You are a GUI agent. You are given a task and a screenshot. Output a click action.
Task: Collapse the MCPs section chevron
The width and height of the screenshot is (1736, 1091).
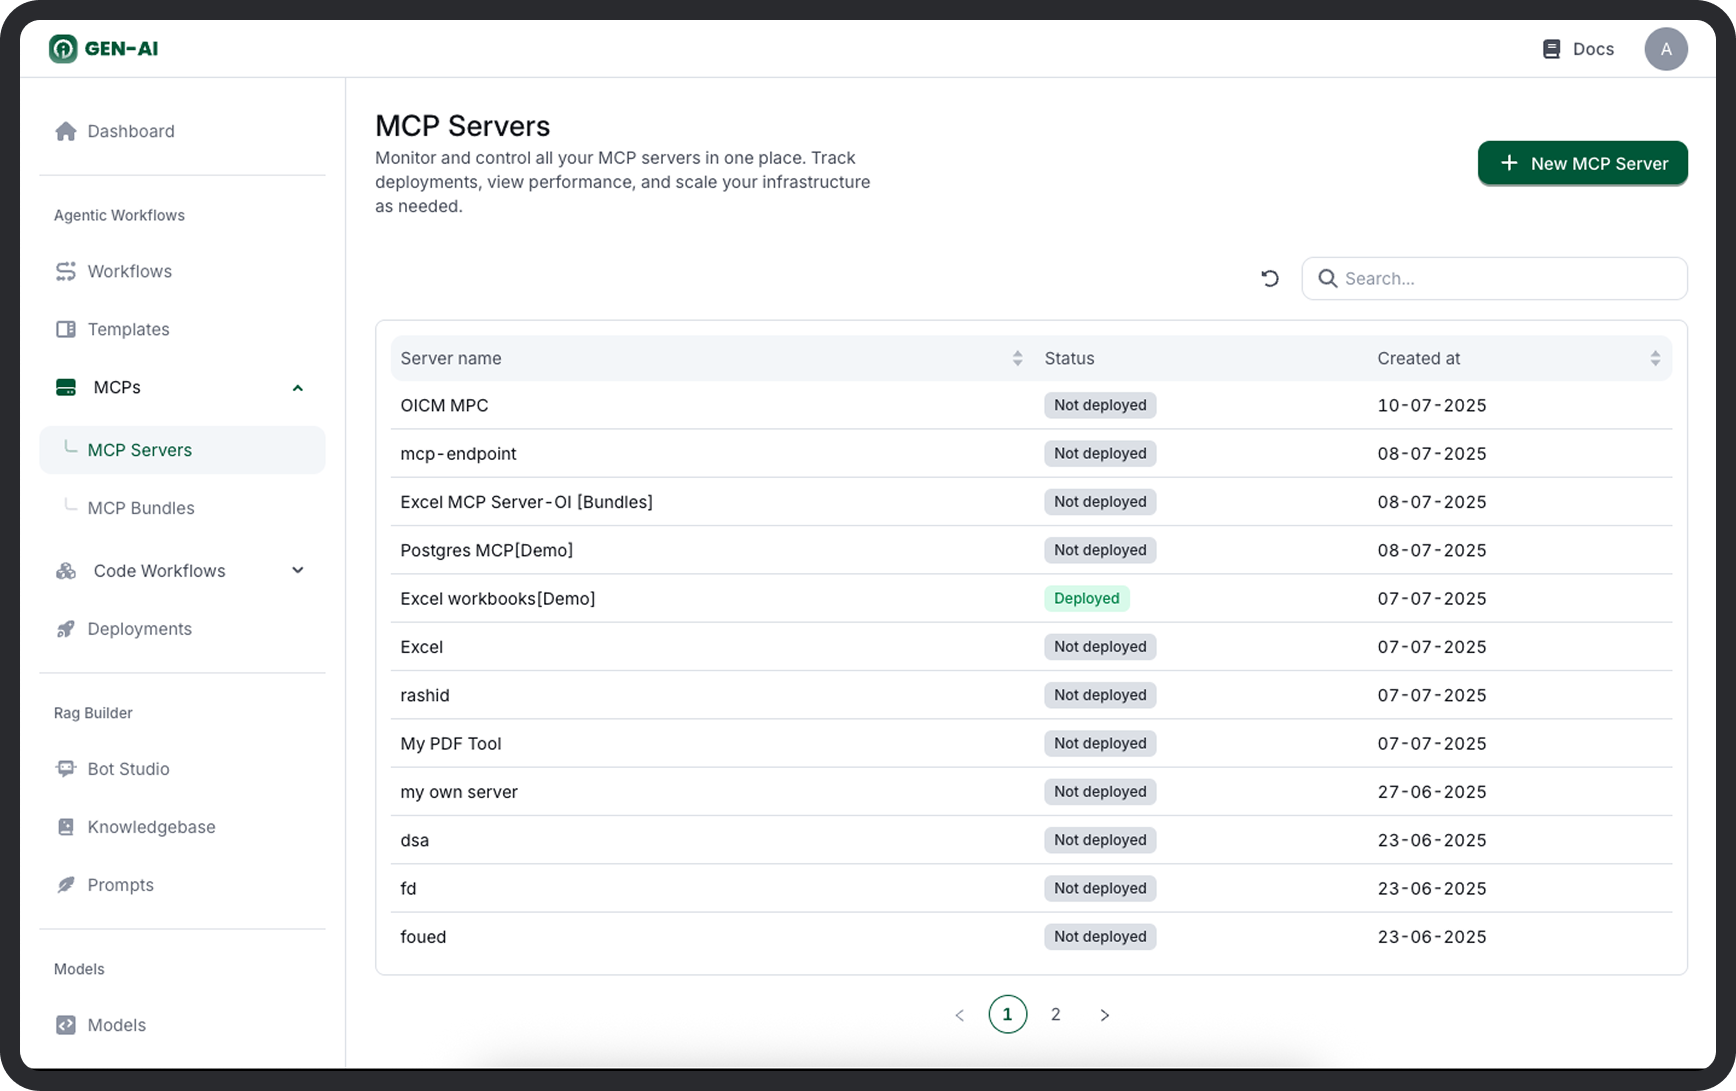coord(297,388)
